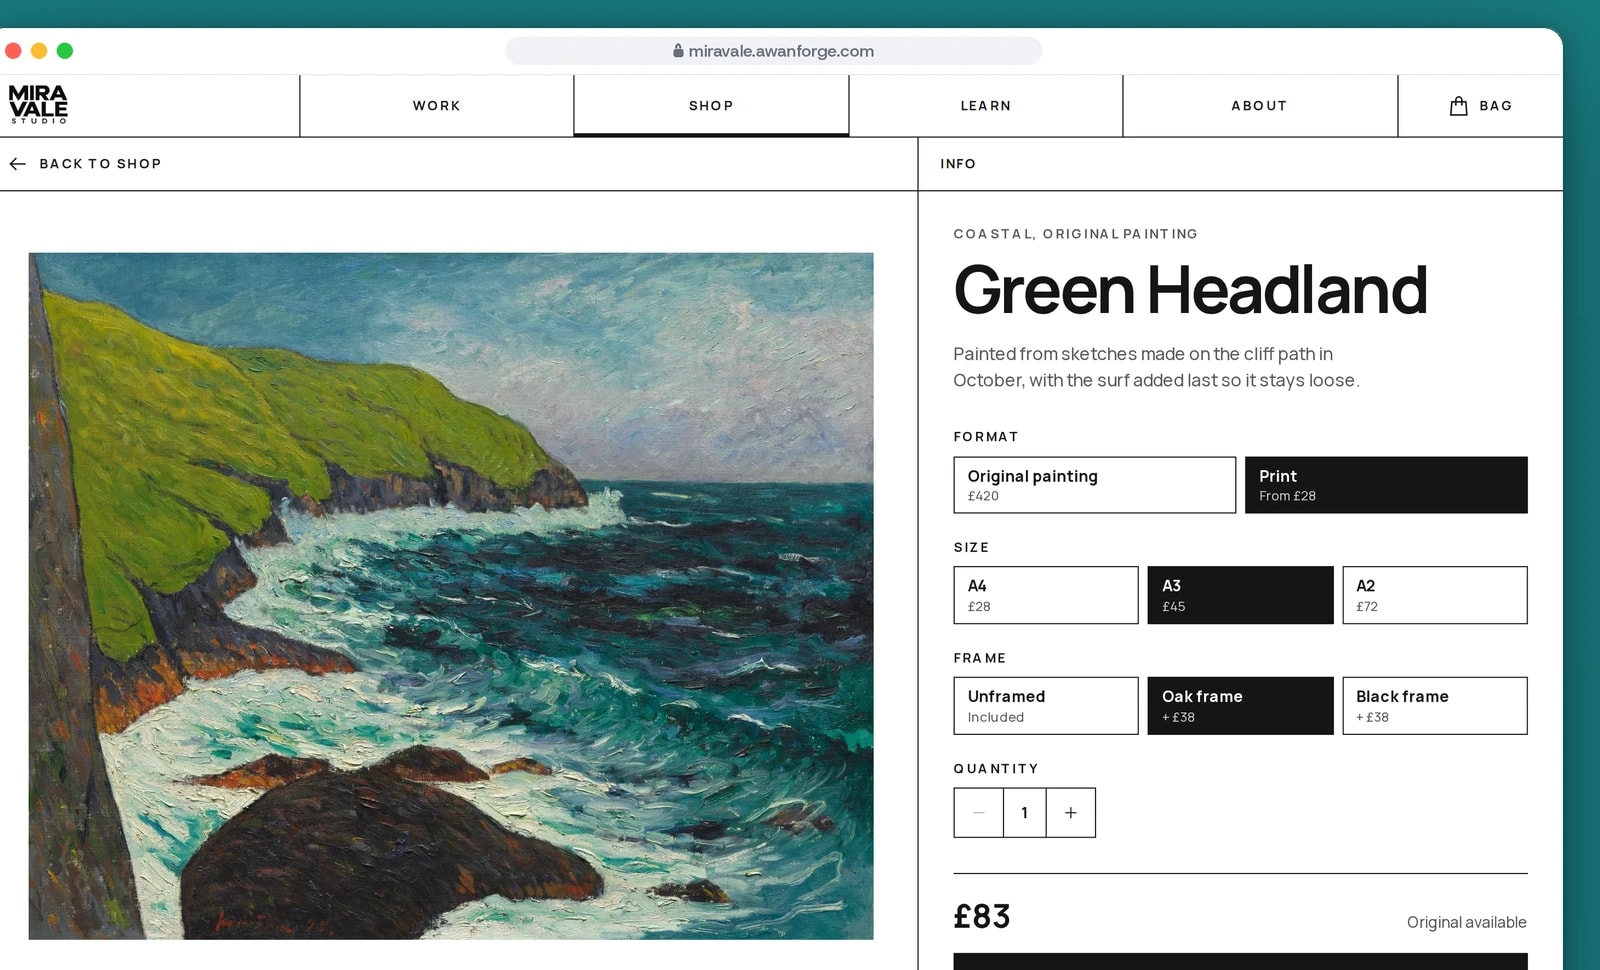Screen dimensions: 1600x970
Task: Choose the Print format option
Action: 1386,485
